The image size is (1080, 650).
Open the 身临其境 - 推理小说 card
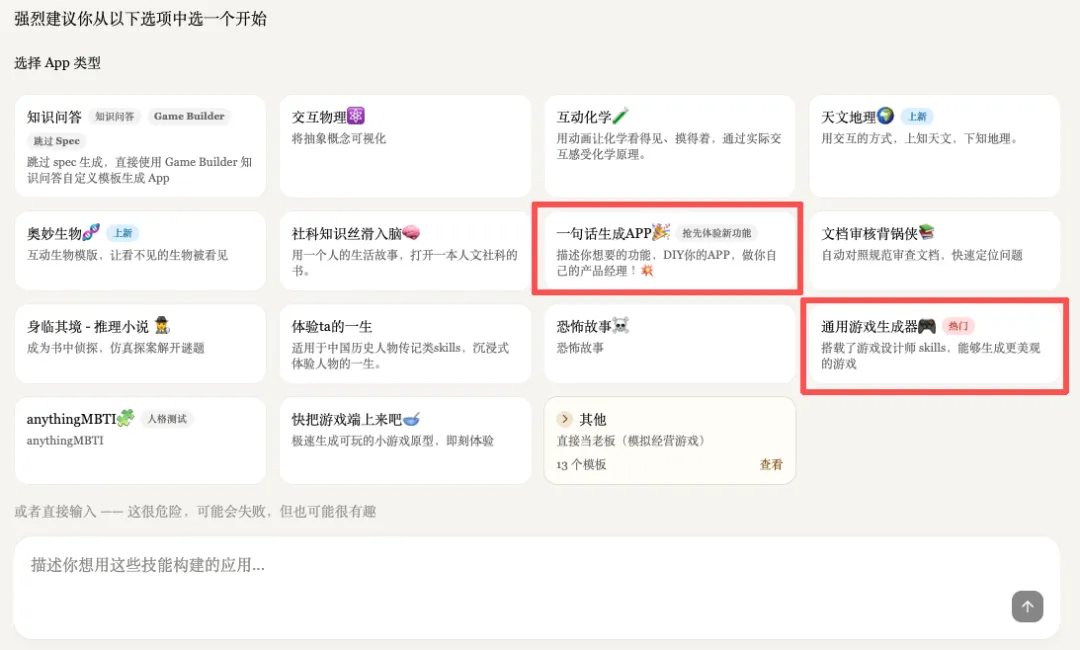click(x=140, y=344)
